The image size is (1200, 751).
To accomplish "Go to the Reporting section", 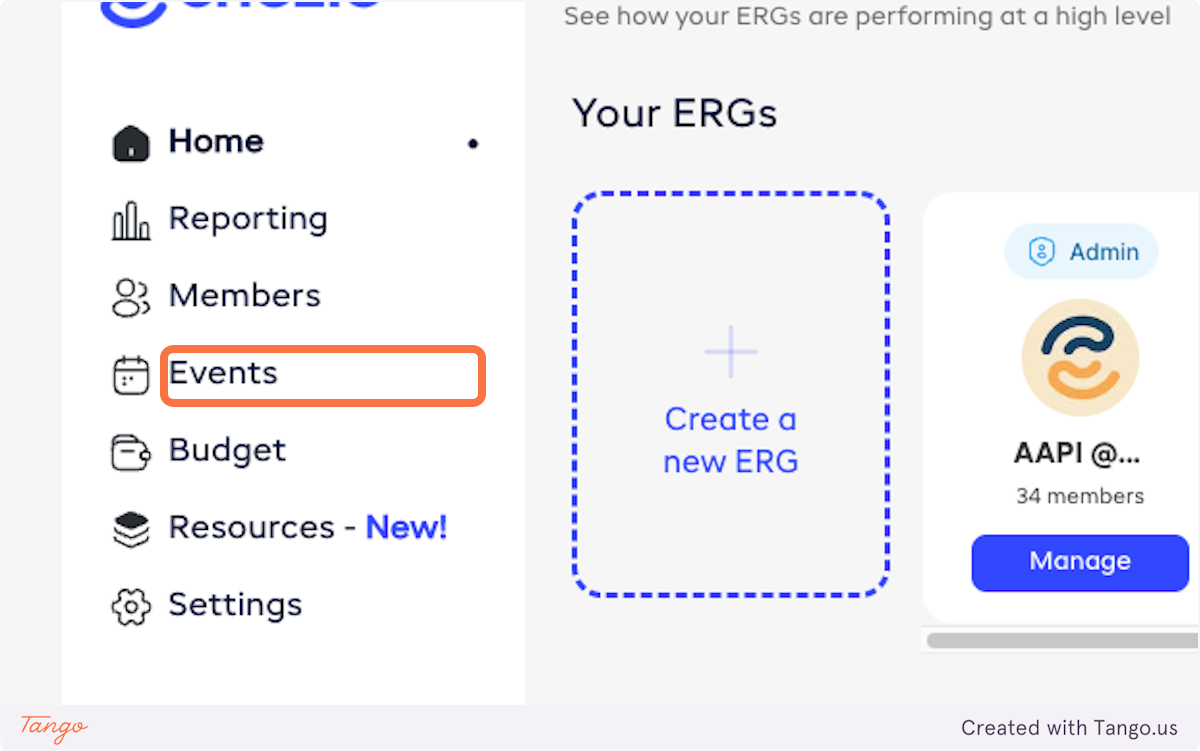I will point(248,219).
